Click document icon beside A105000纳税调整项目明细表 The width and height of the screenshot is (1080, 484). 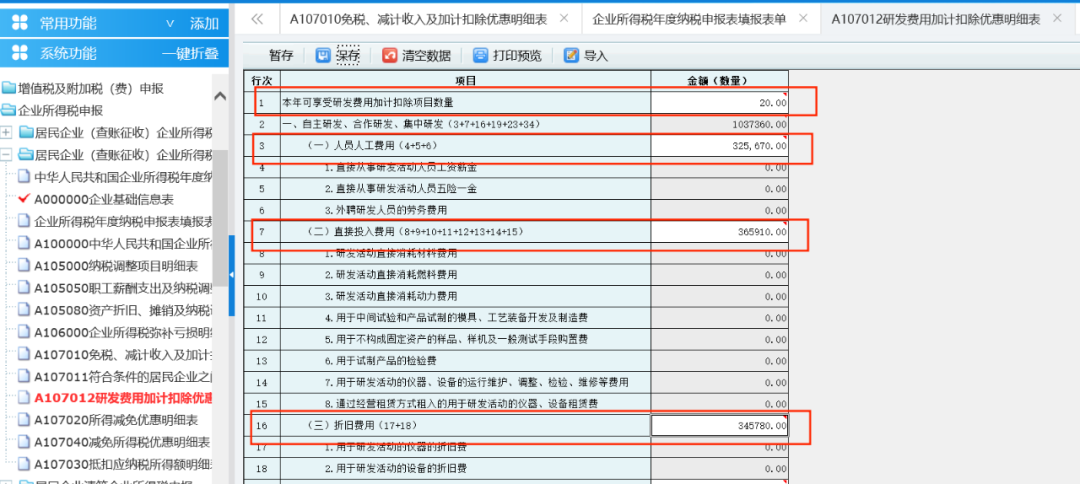point(24,266)
